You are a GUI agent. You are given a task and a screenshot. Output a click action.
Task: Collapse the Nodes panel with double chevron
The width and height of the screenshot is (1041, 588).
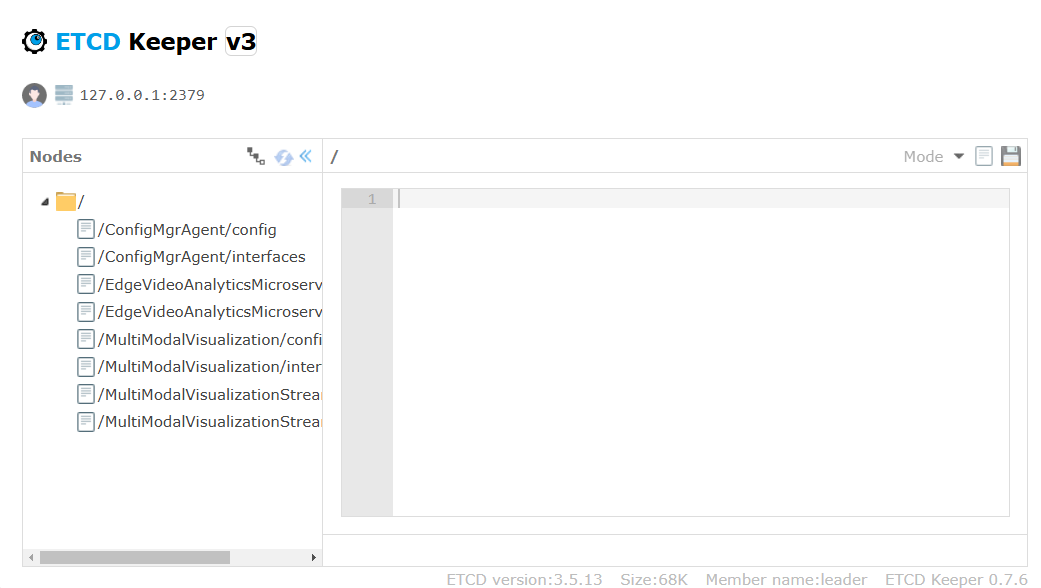[x=305, y=156]
